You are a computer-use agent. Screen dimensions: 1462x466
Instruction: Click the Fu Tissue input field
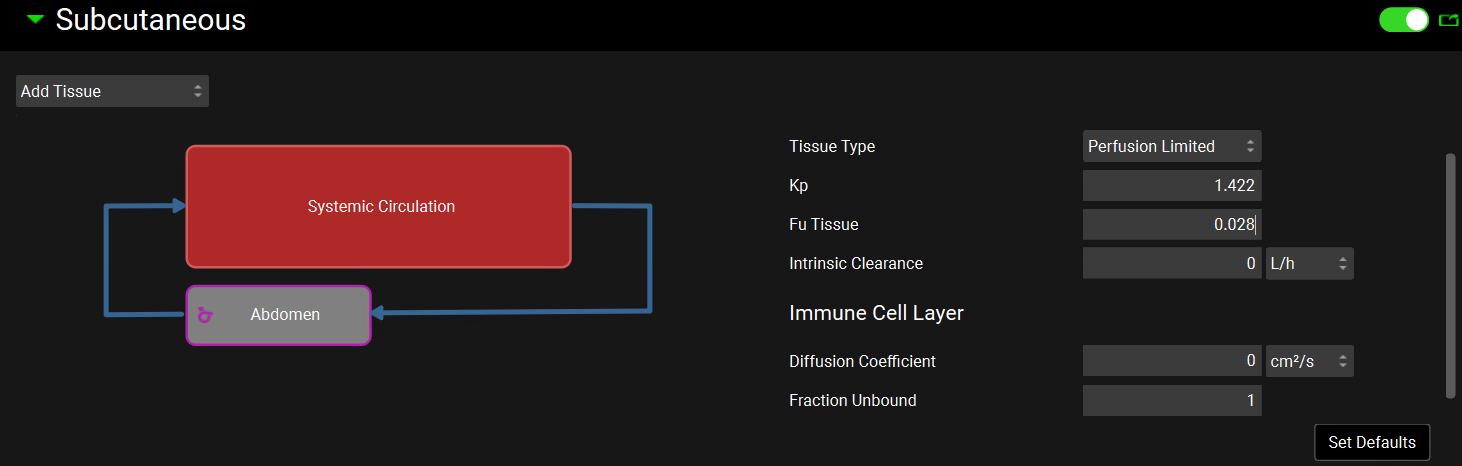coord(1171,225)
